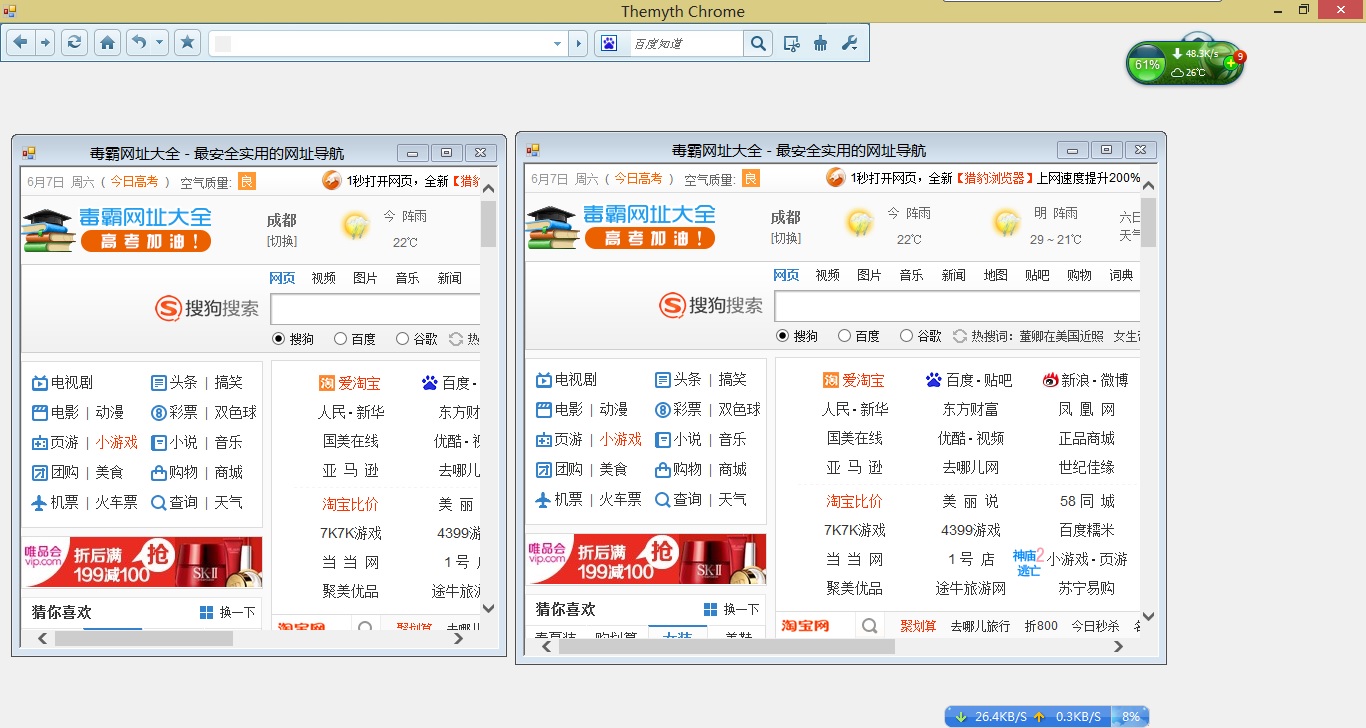Click the 小说 icon in the left window
The image size is (1366, 728).
pyautogui.click(x=158, y=442)
